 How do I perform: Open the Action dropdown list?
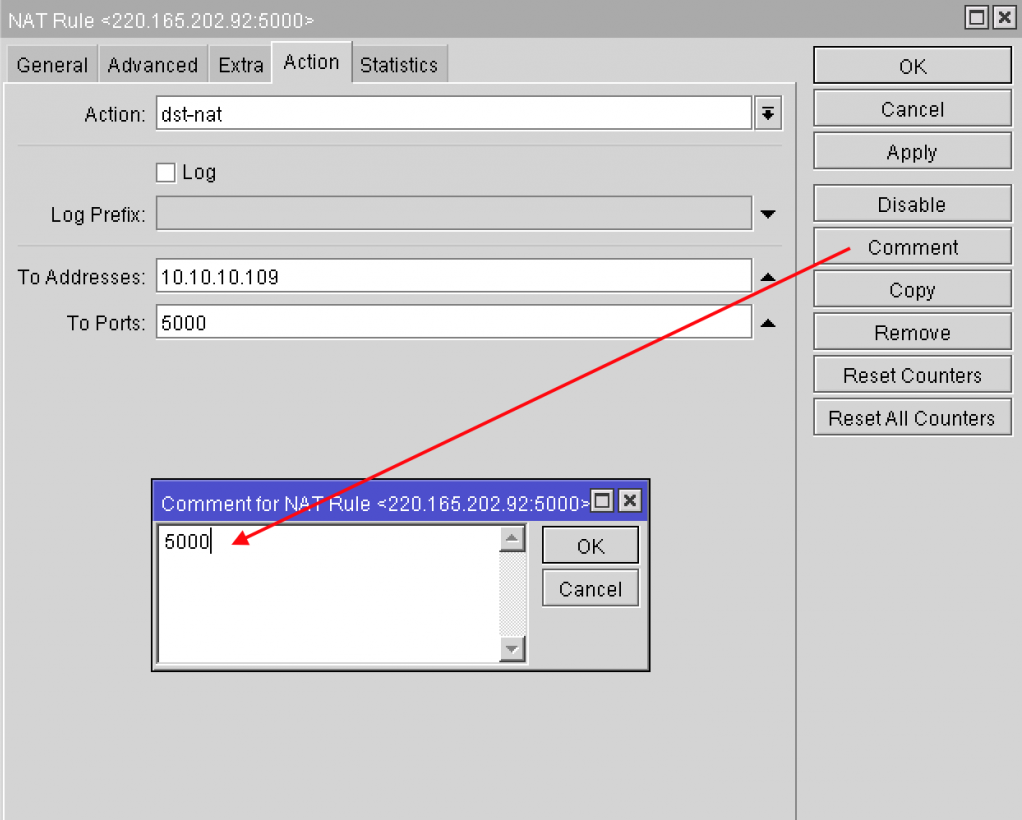[x=767, y=114]
